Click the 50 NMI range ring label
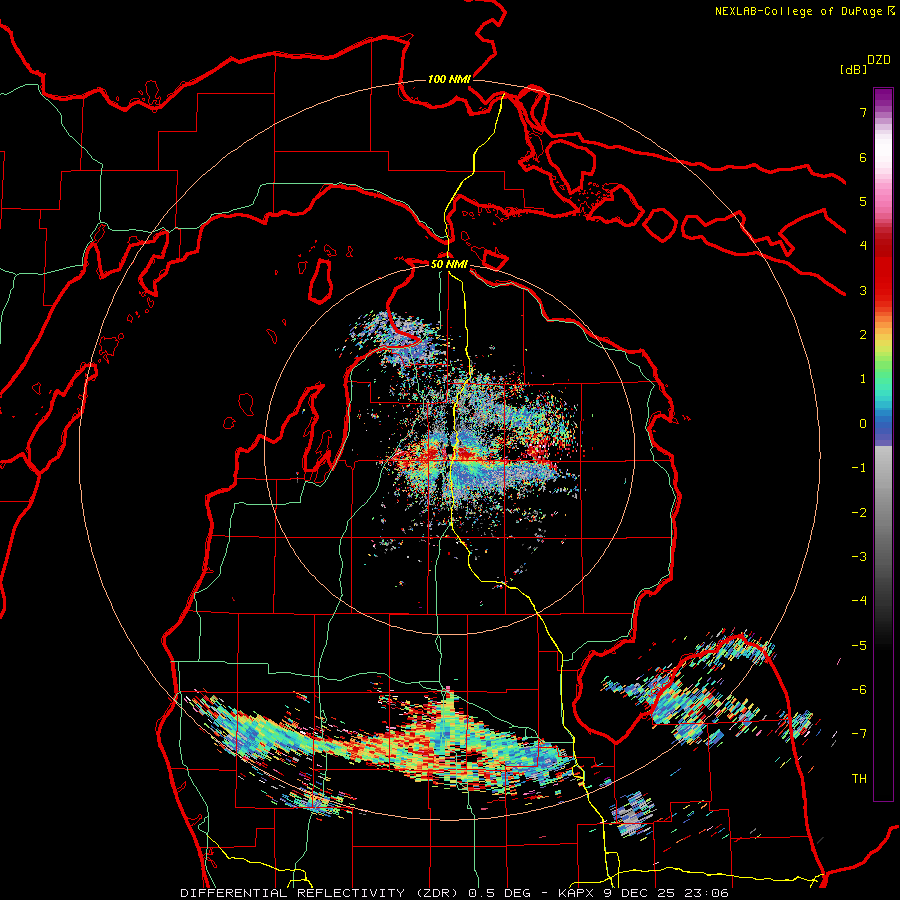900x900 pixels. tap(449, 264)
